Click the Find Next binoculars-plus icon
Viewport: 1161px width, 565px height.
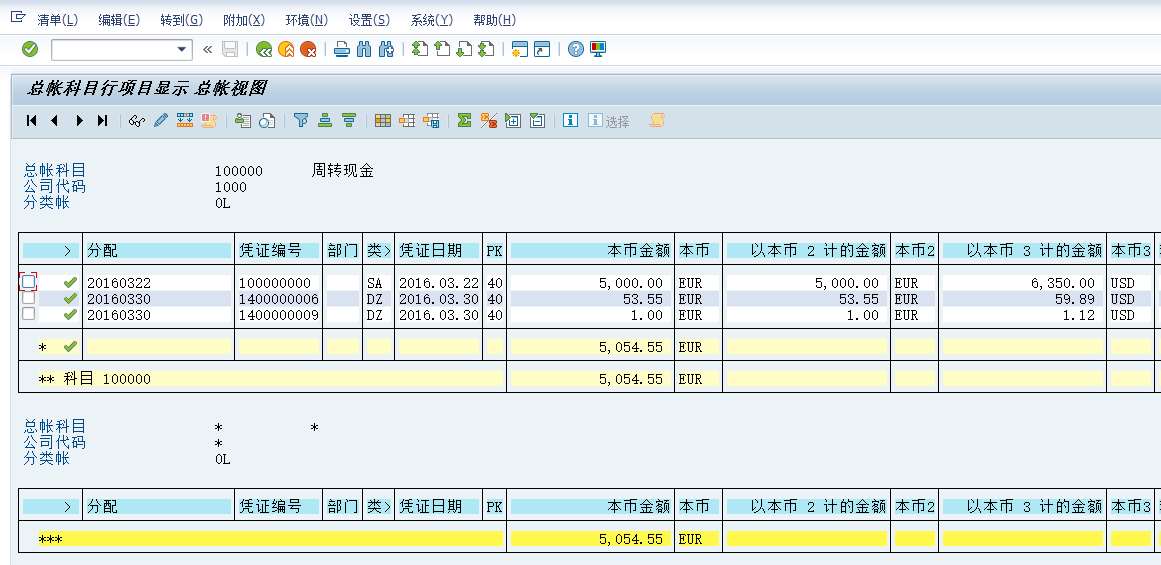pyautogui.click(x=386, y=50)
